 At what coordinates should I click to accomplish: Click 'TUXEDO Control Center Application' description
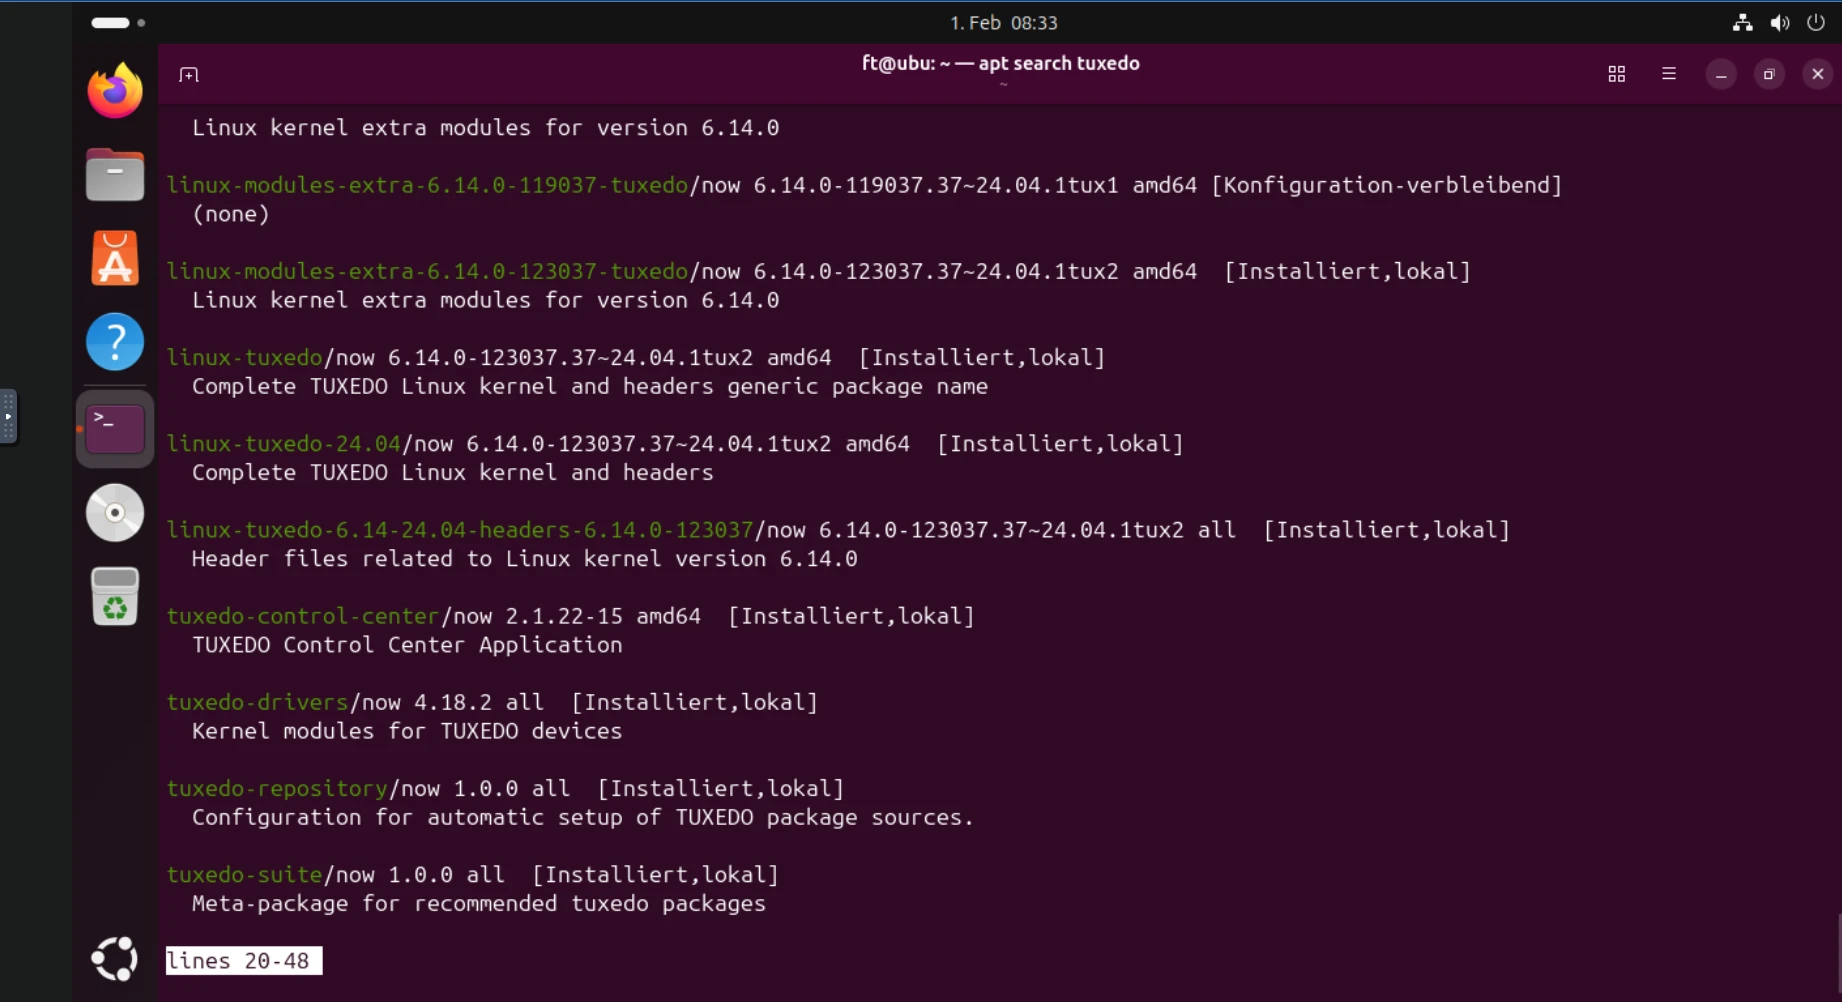click(407, 645)
